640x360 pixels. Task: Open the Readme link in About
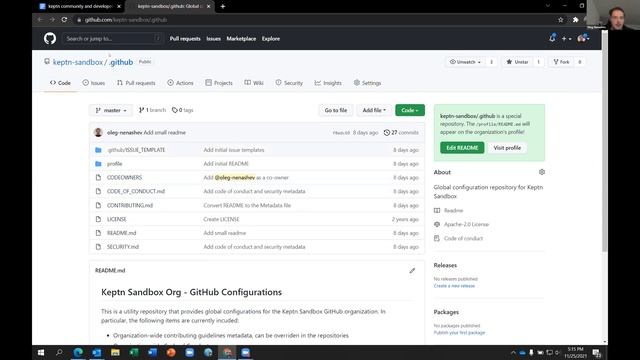[x=453, y=211]
